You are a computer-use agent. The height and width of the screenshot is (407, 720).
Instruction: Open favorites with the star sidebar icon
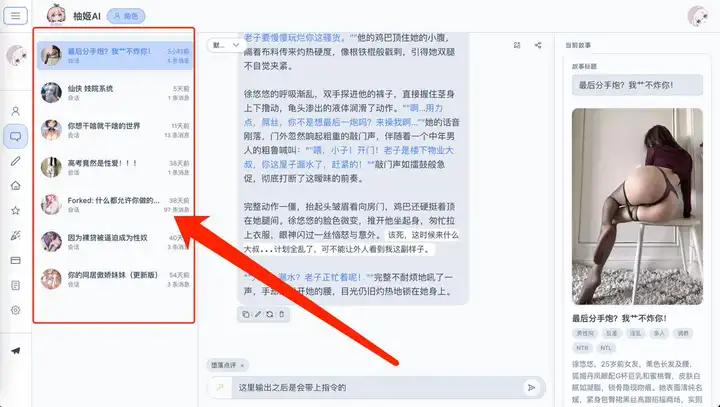coord(15,211)
